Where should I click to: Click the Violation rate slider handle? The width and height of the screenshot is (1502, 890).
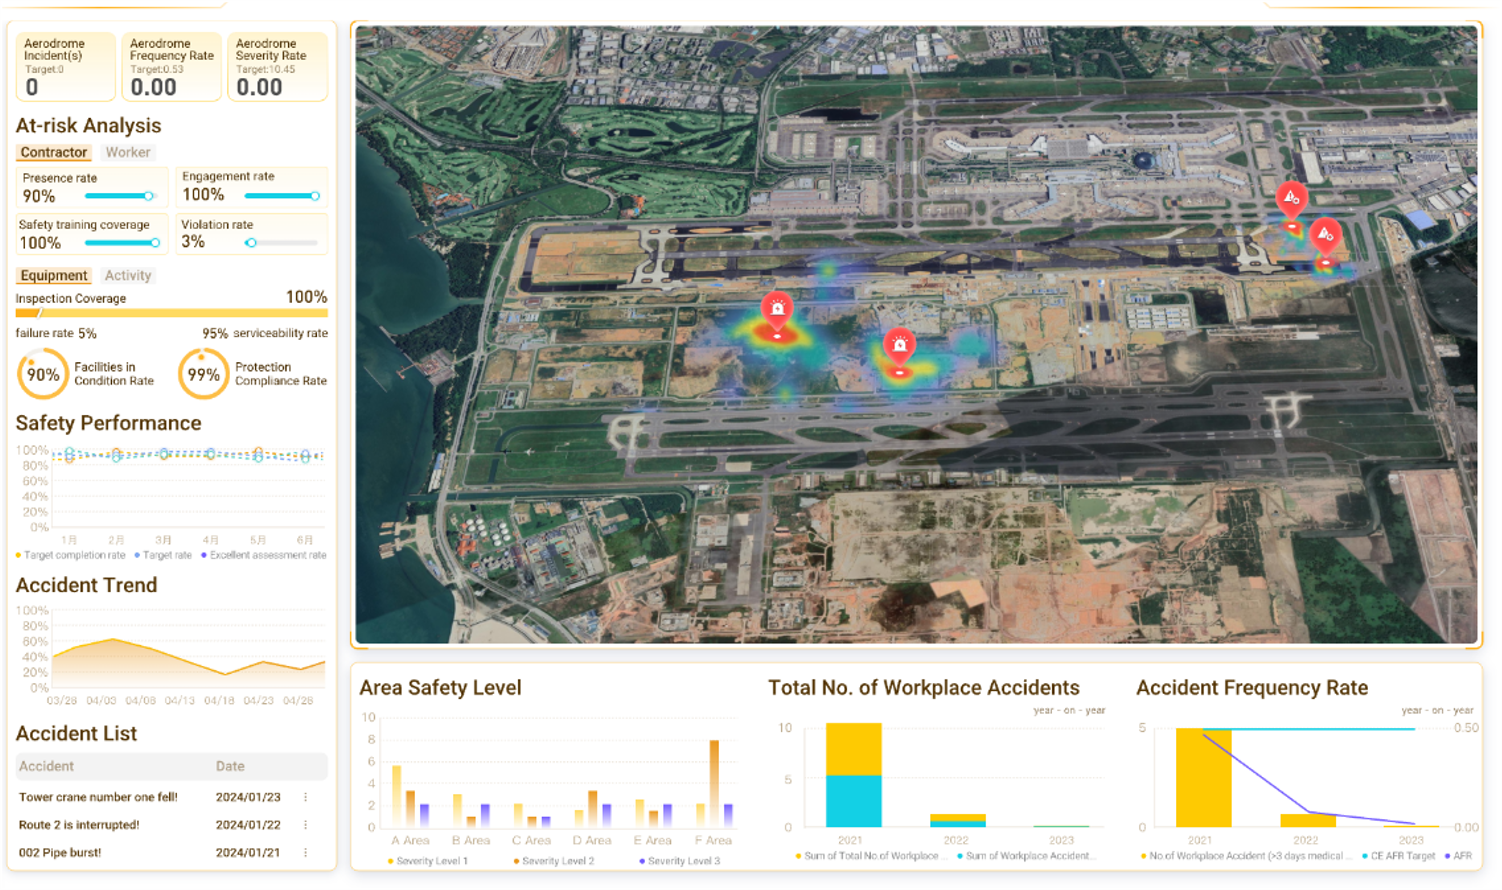[251, 243]
